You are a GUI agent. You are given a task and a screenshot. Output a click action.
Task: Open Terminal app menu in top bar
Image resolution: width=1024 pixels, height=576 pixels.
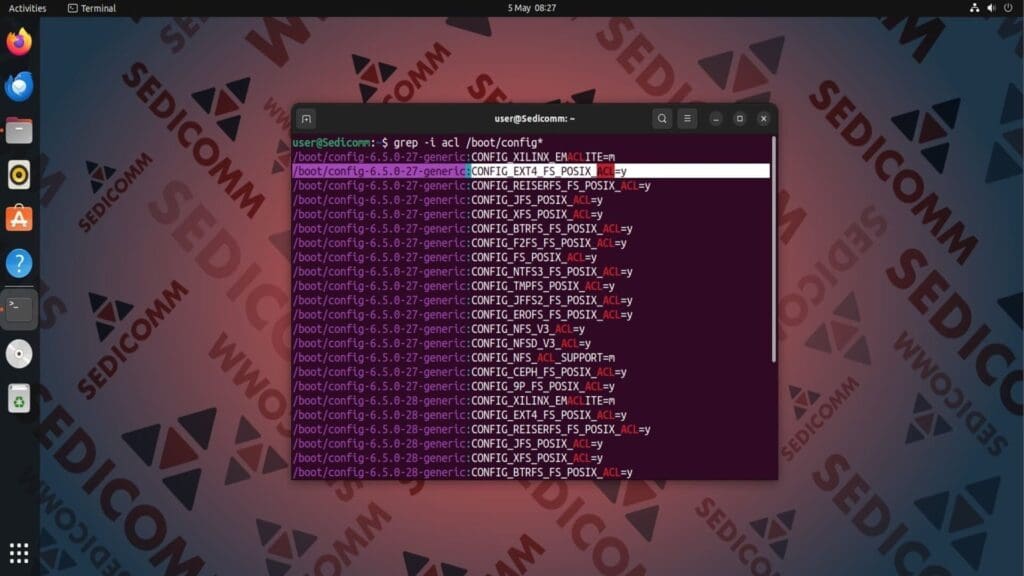pos(91,8)
